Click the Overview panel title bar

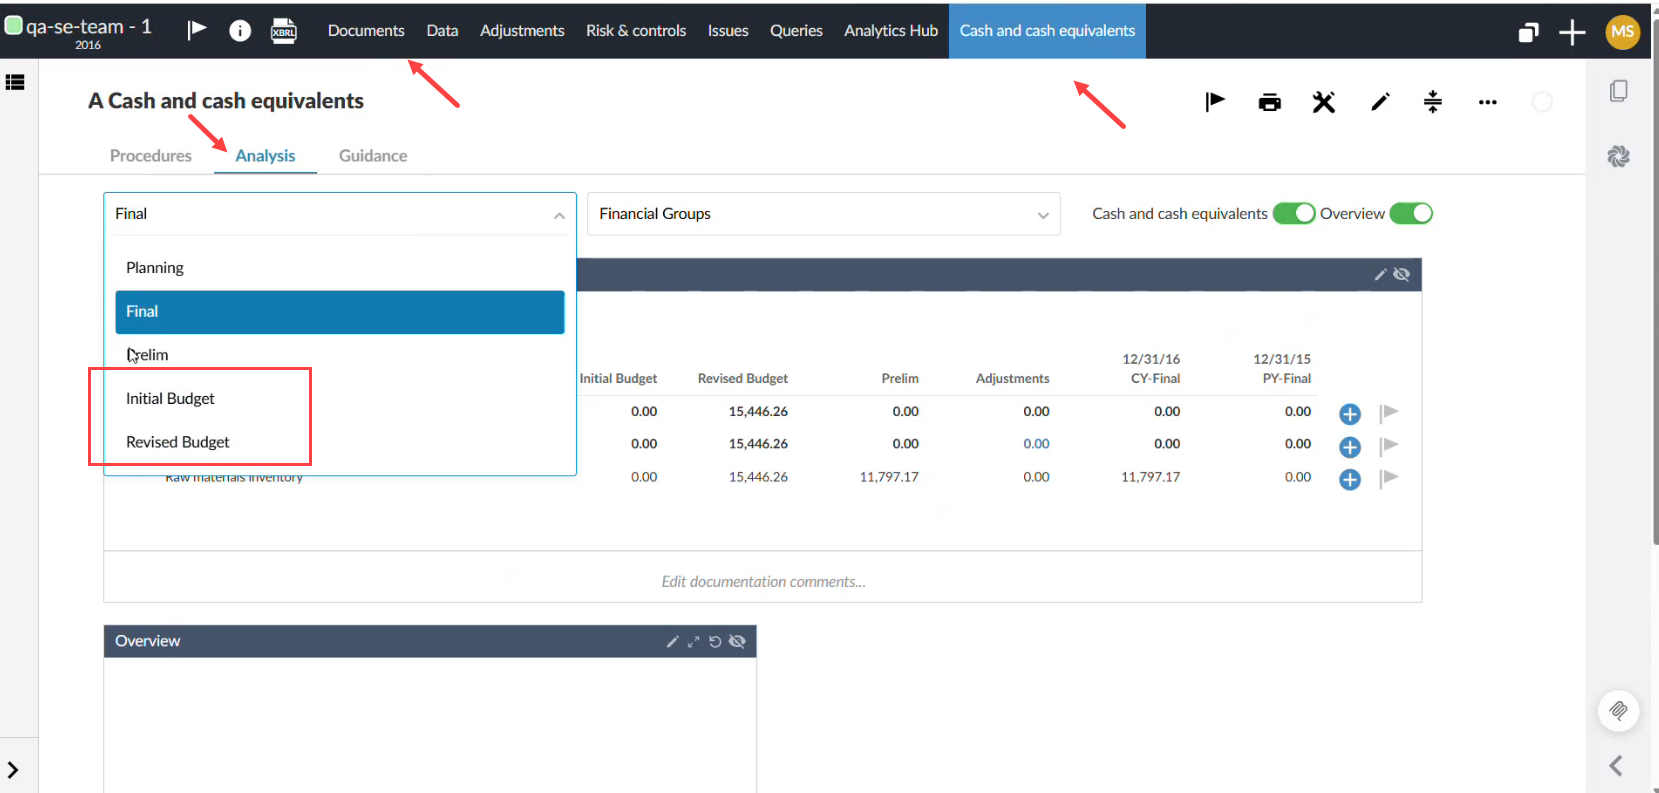[430, 641]
